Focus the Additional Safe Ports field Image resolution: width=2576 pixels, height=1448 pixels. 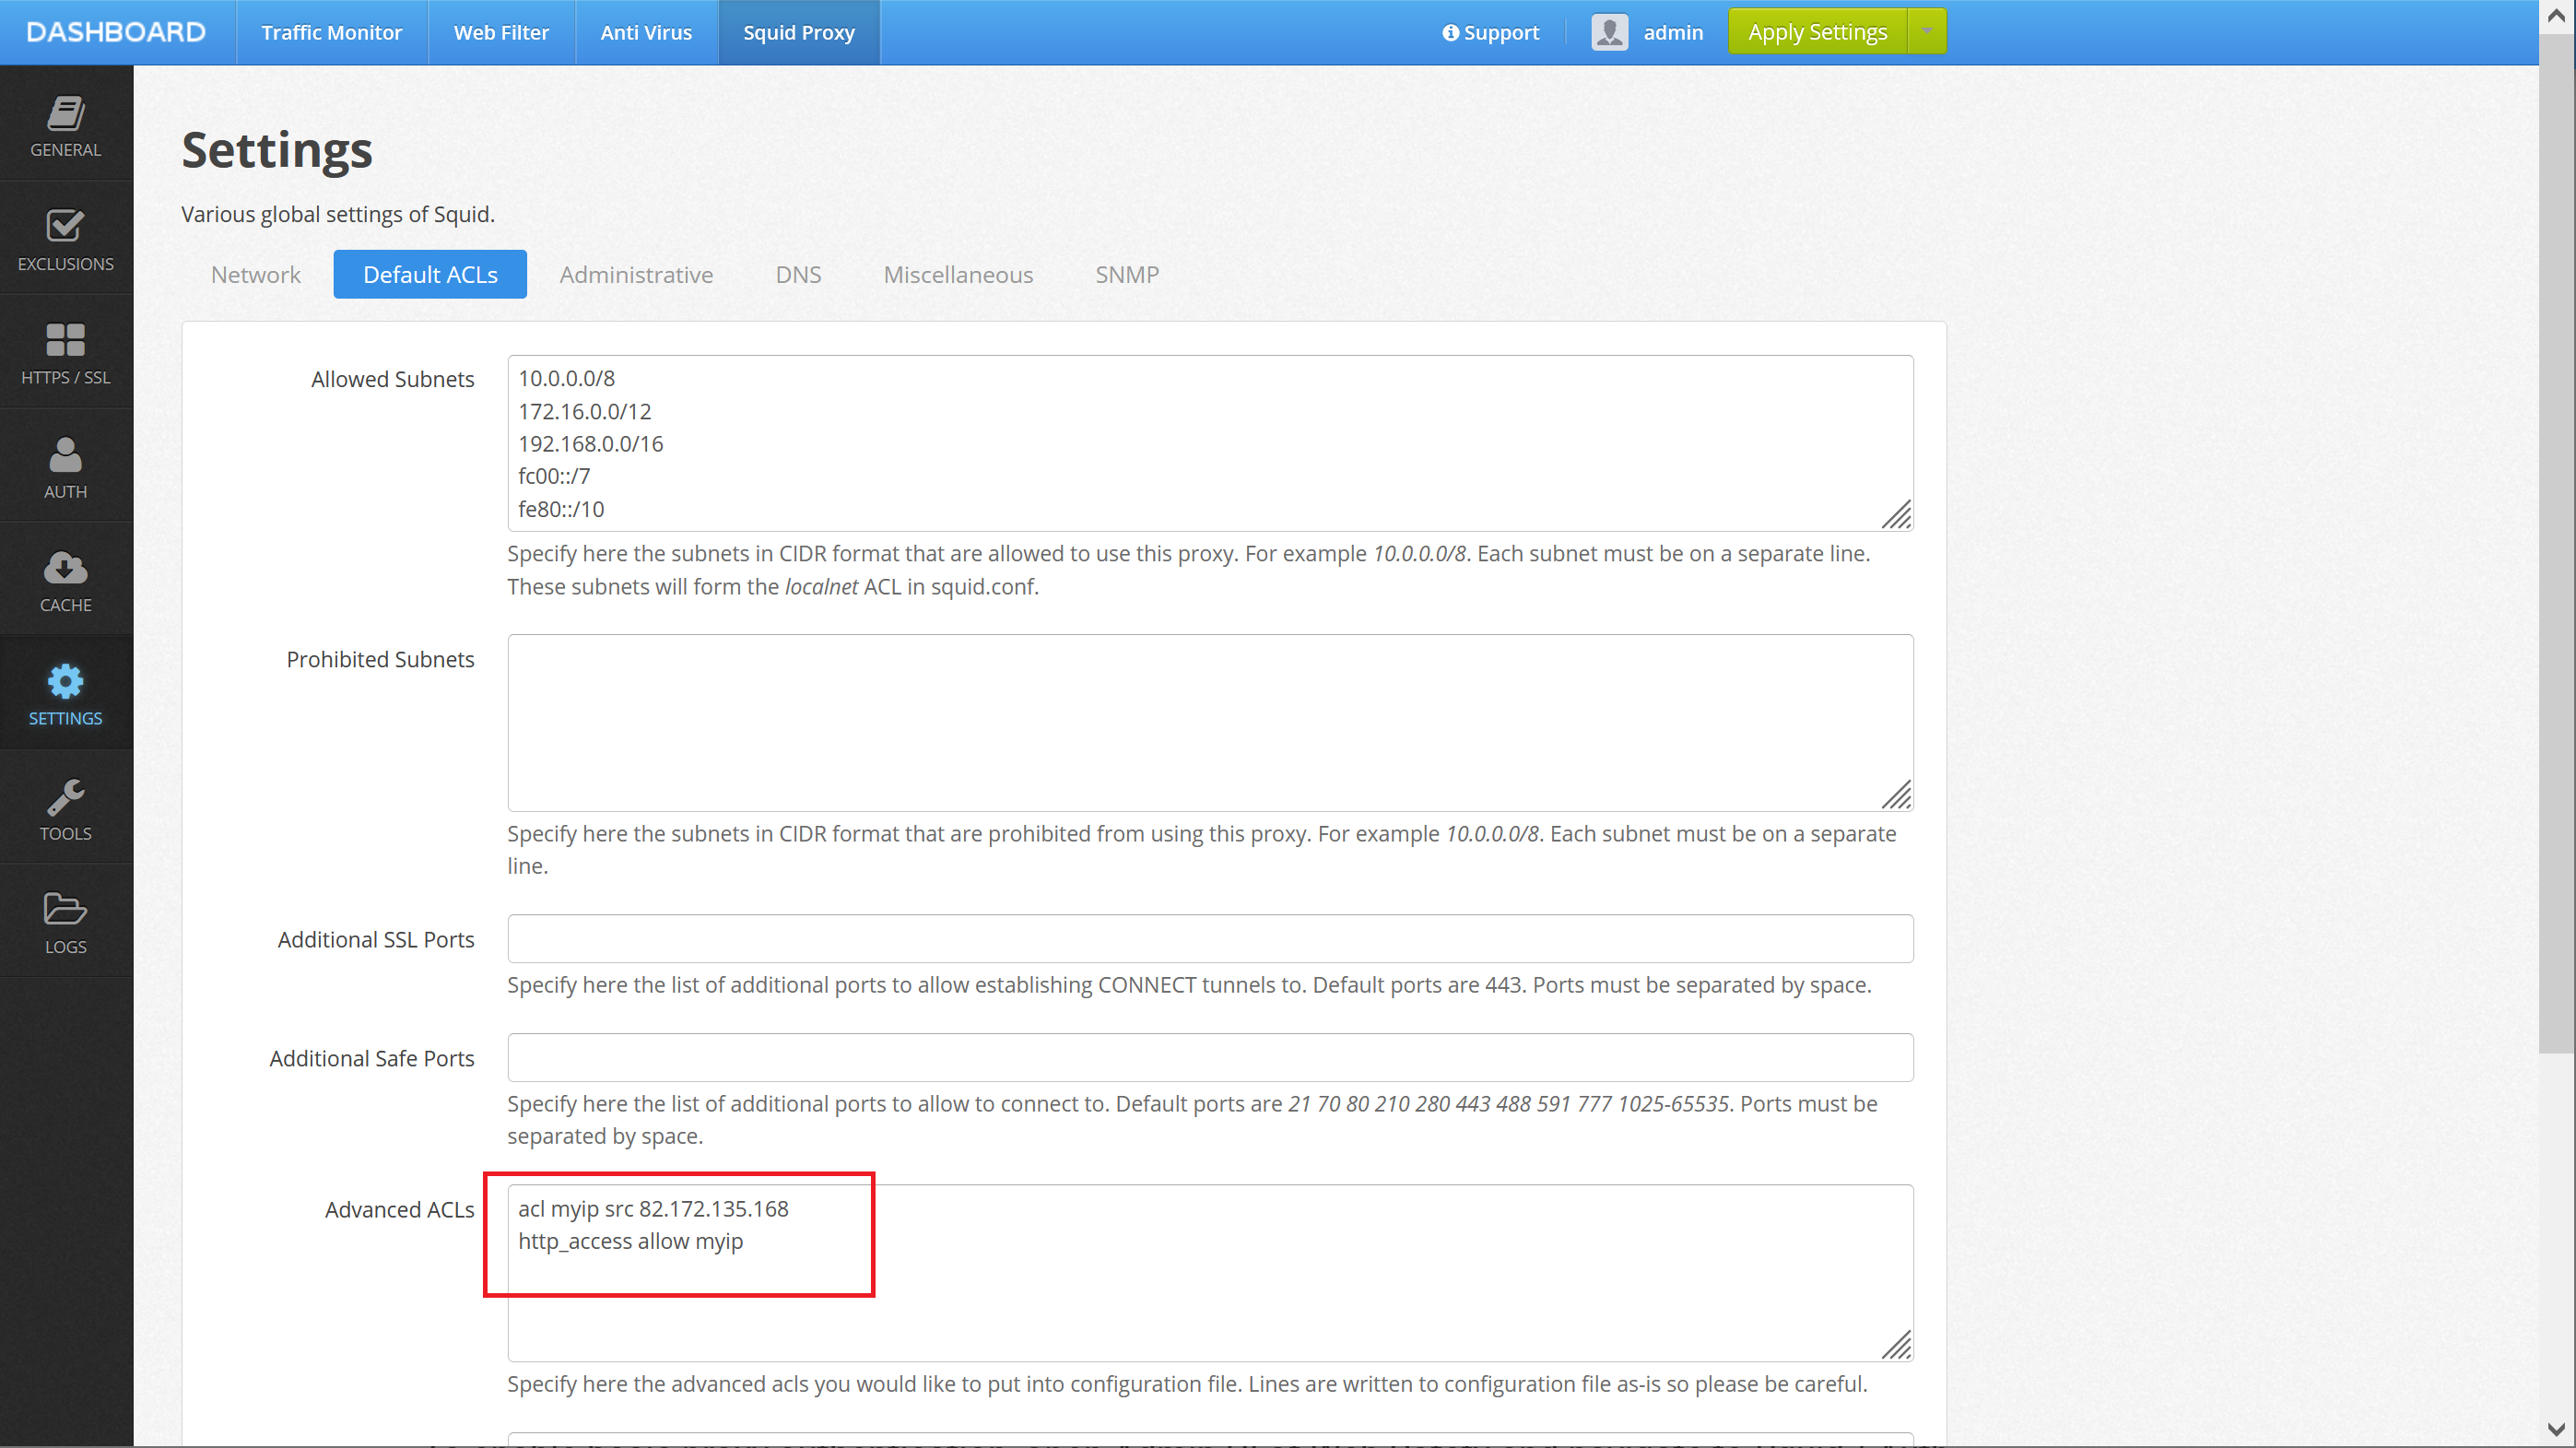coord(1210,1057)
